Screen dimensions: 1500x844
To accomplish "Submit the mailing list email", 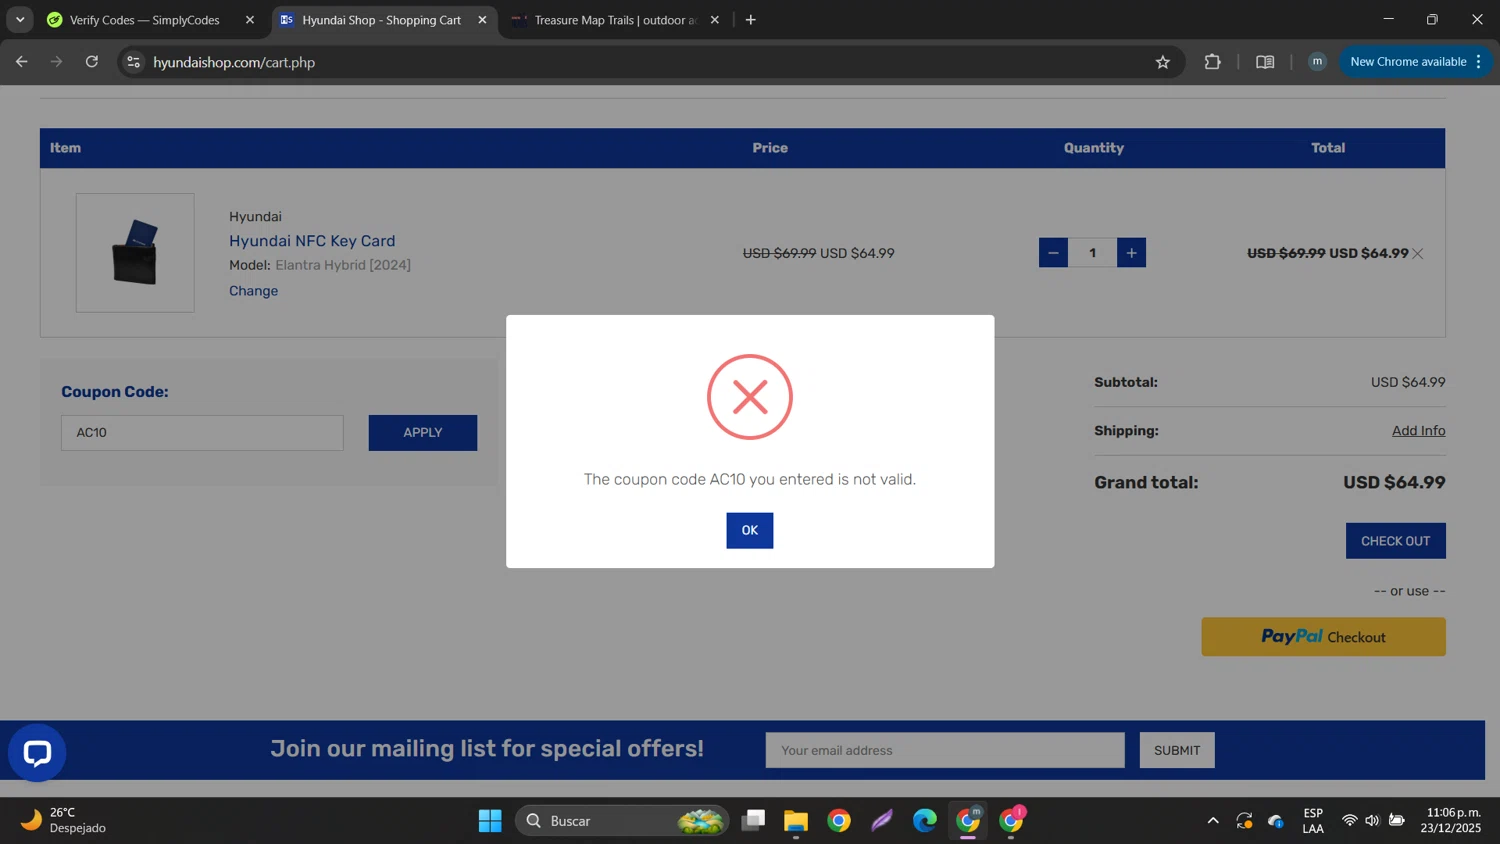I will (x=1177, y=750).
